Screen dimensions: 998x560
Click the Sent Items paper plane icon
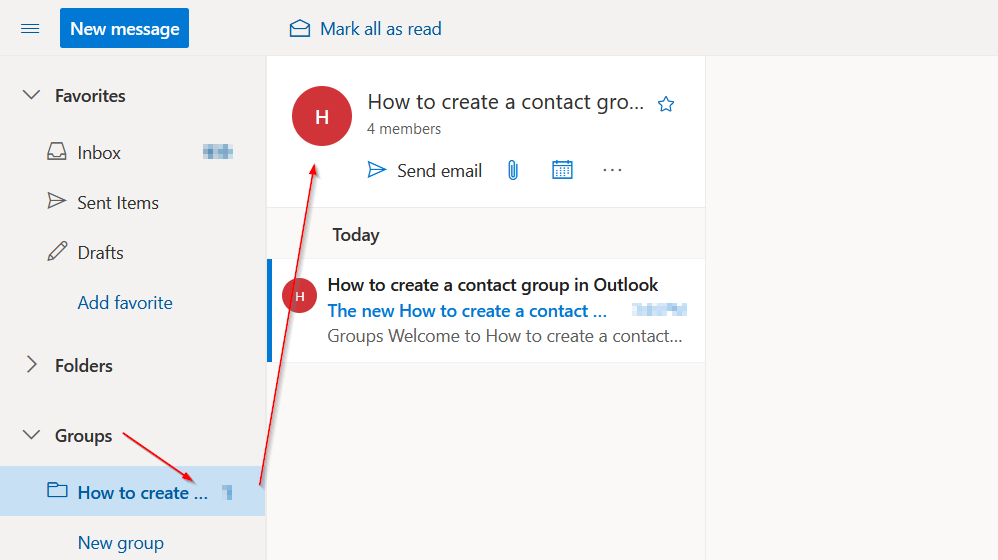point(57,201)
